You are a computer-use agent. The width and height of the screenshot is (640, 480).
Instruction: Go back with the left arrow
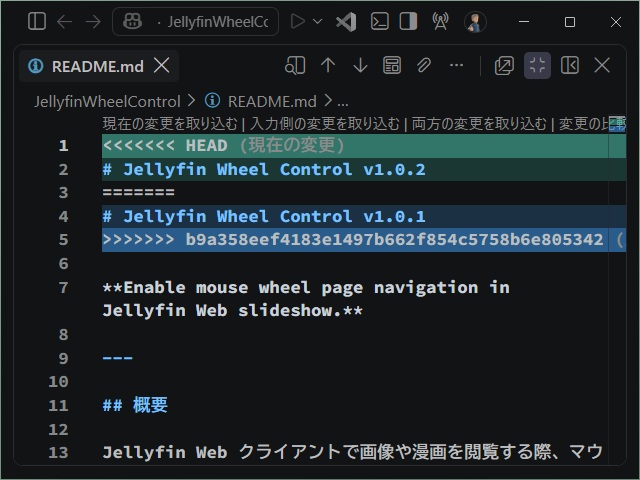click(64, 21)
